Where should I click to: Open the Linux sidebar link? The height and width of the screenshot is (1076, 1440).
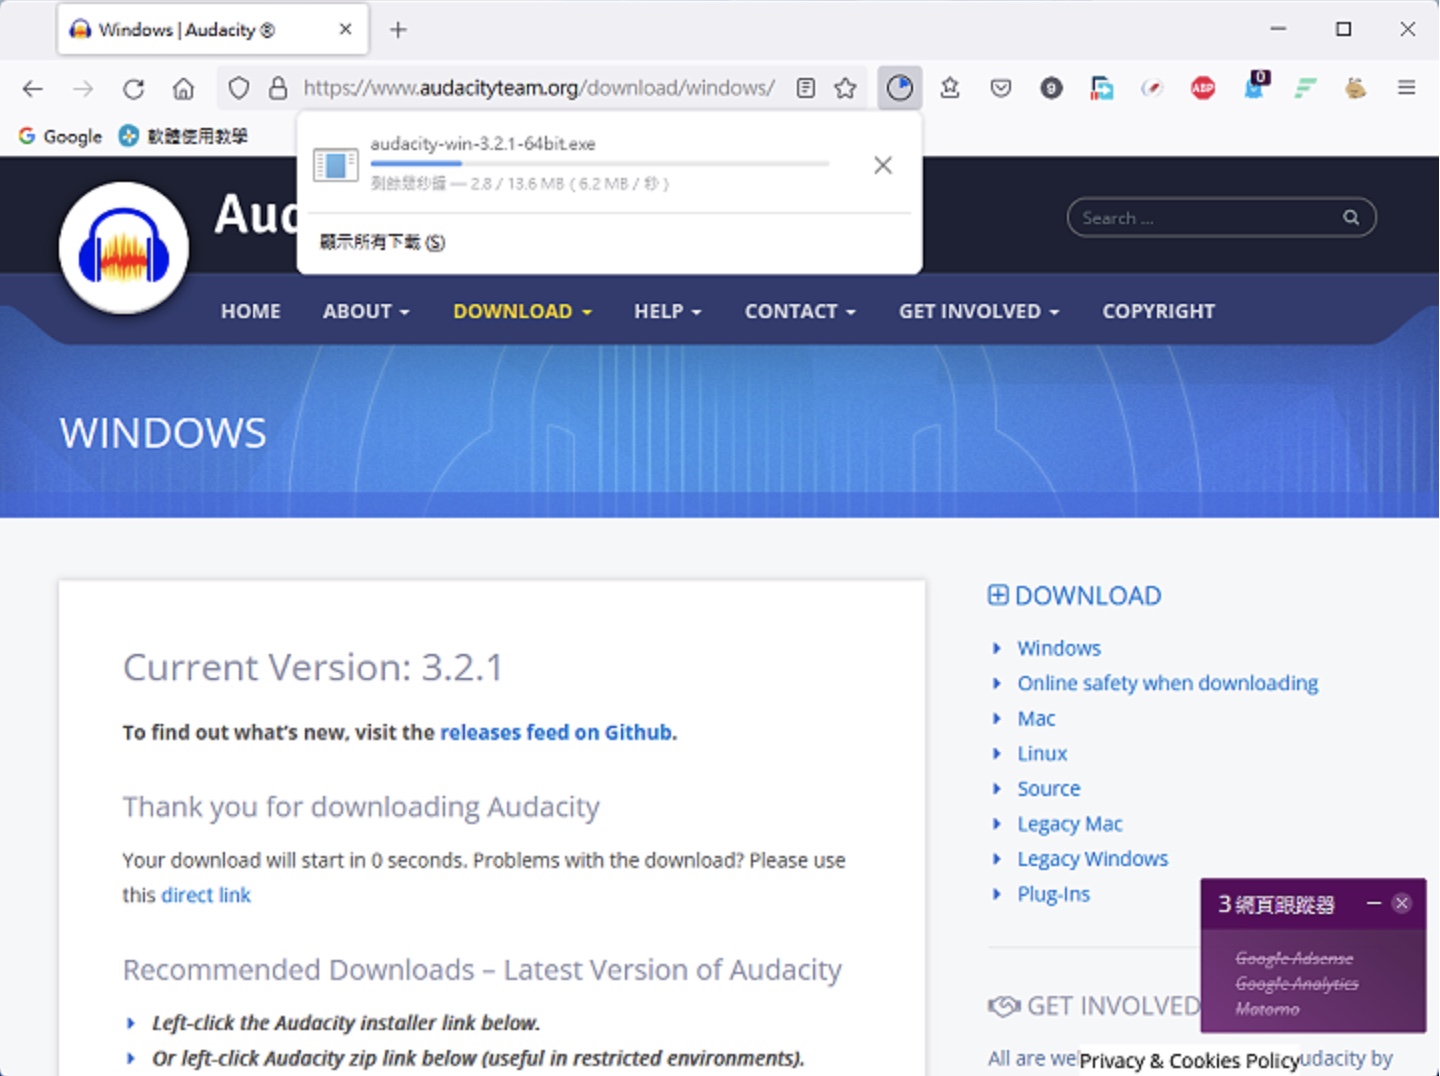click(1042, 753)
